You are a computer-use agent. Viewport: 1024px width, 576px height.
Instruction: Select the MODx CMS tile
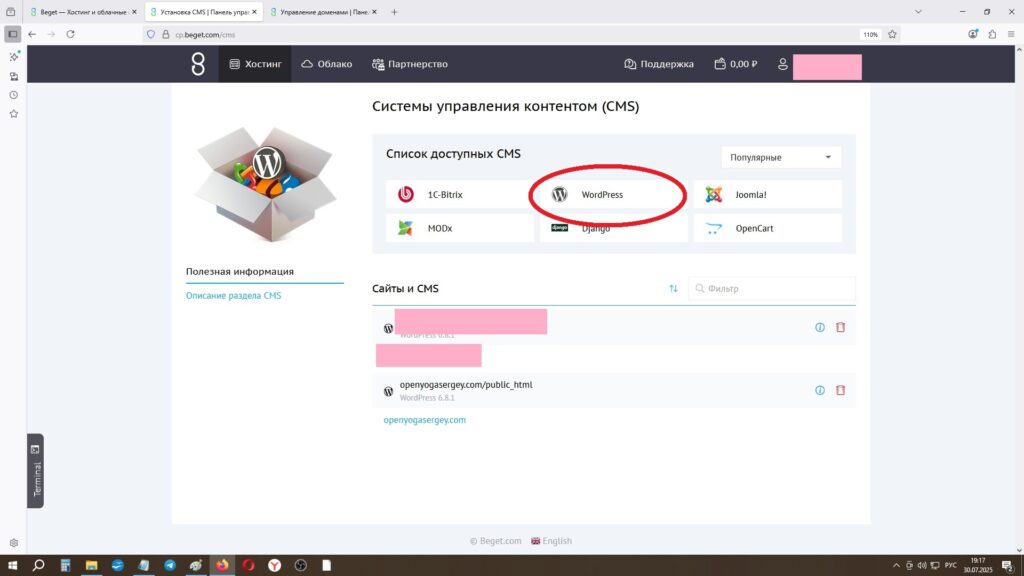[x=460, y=229]
